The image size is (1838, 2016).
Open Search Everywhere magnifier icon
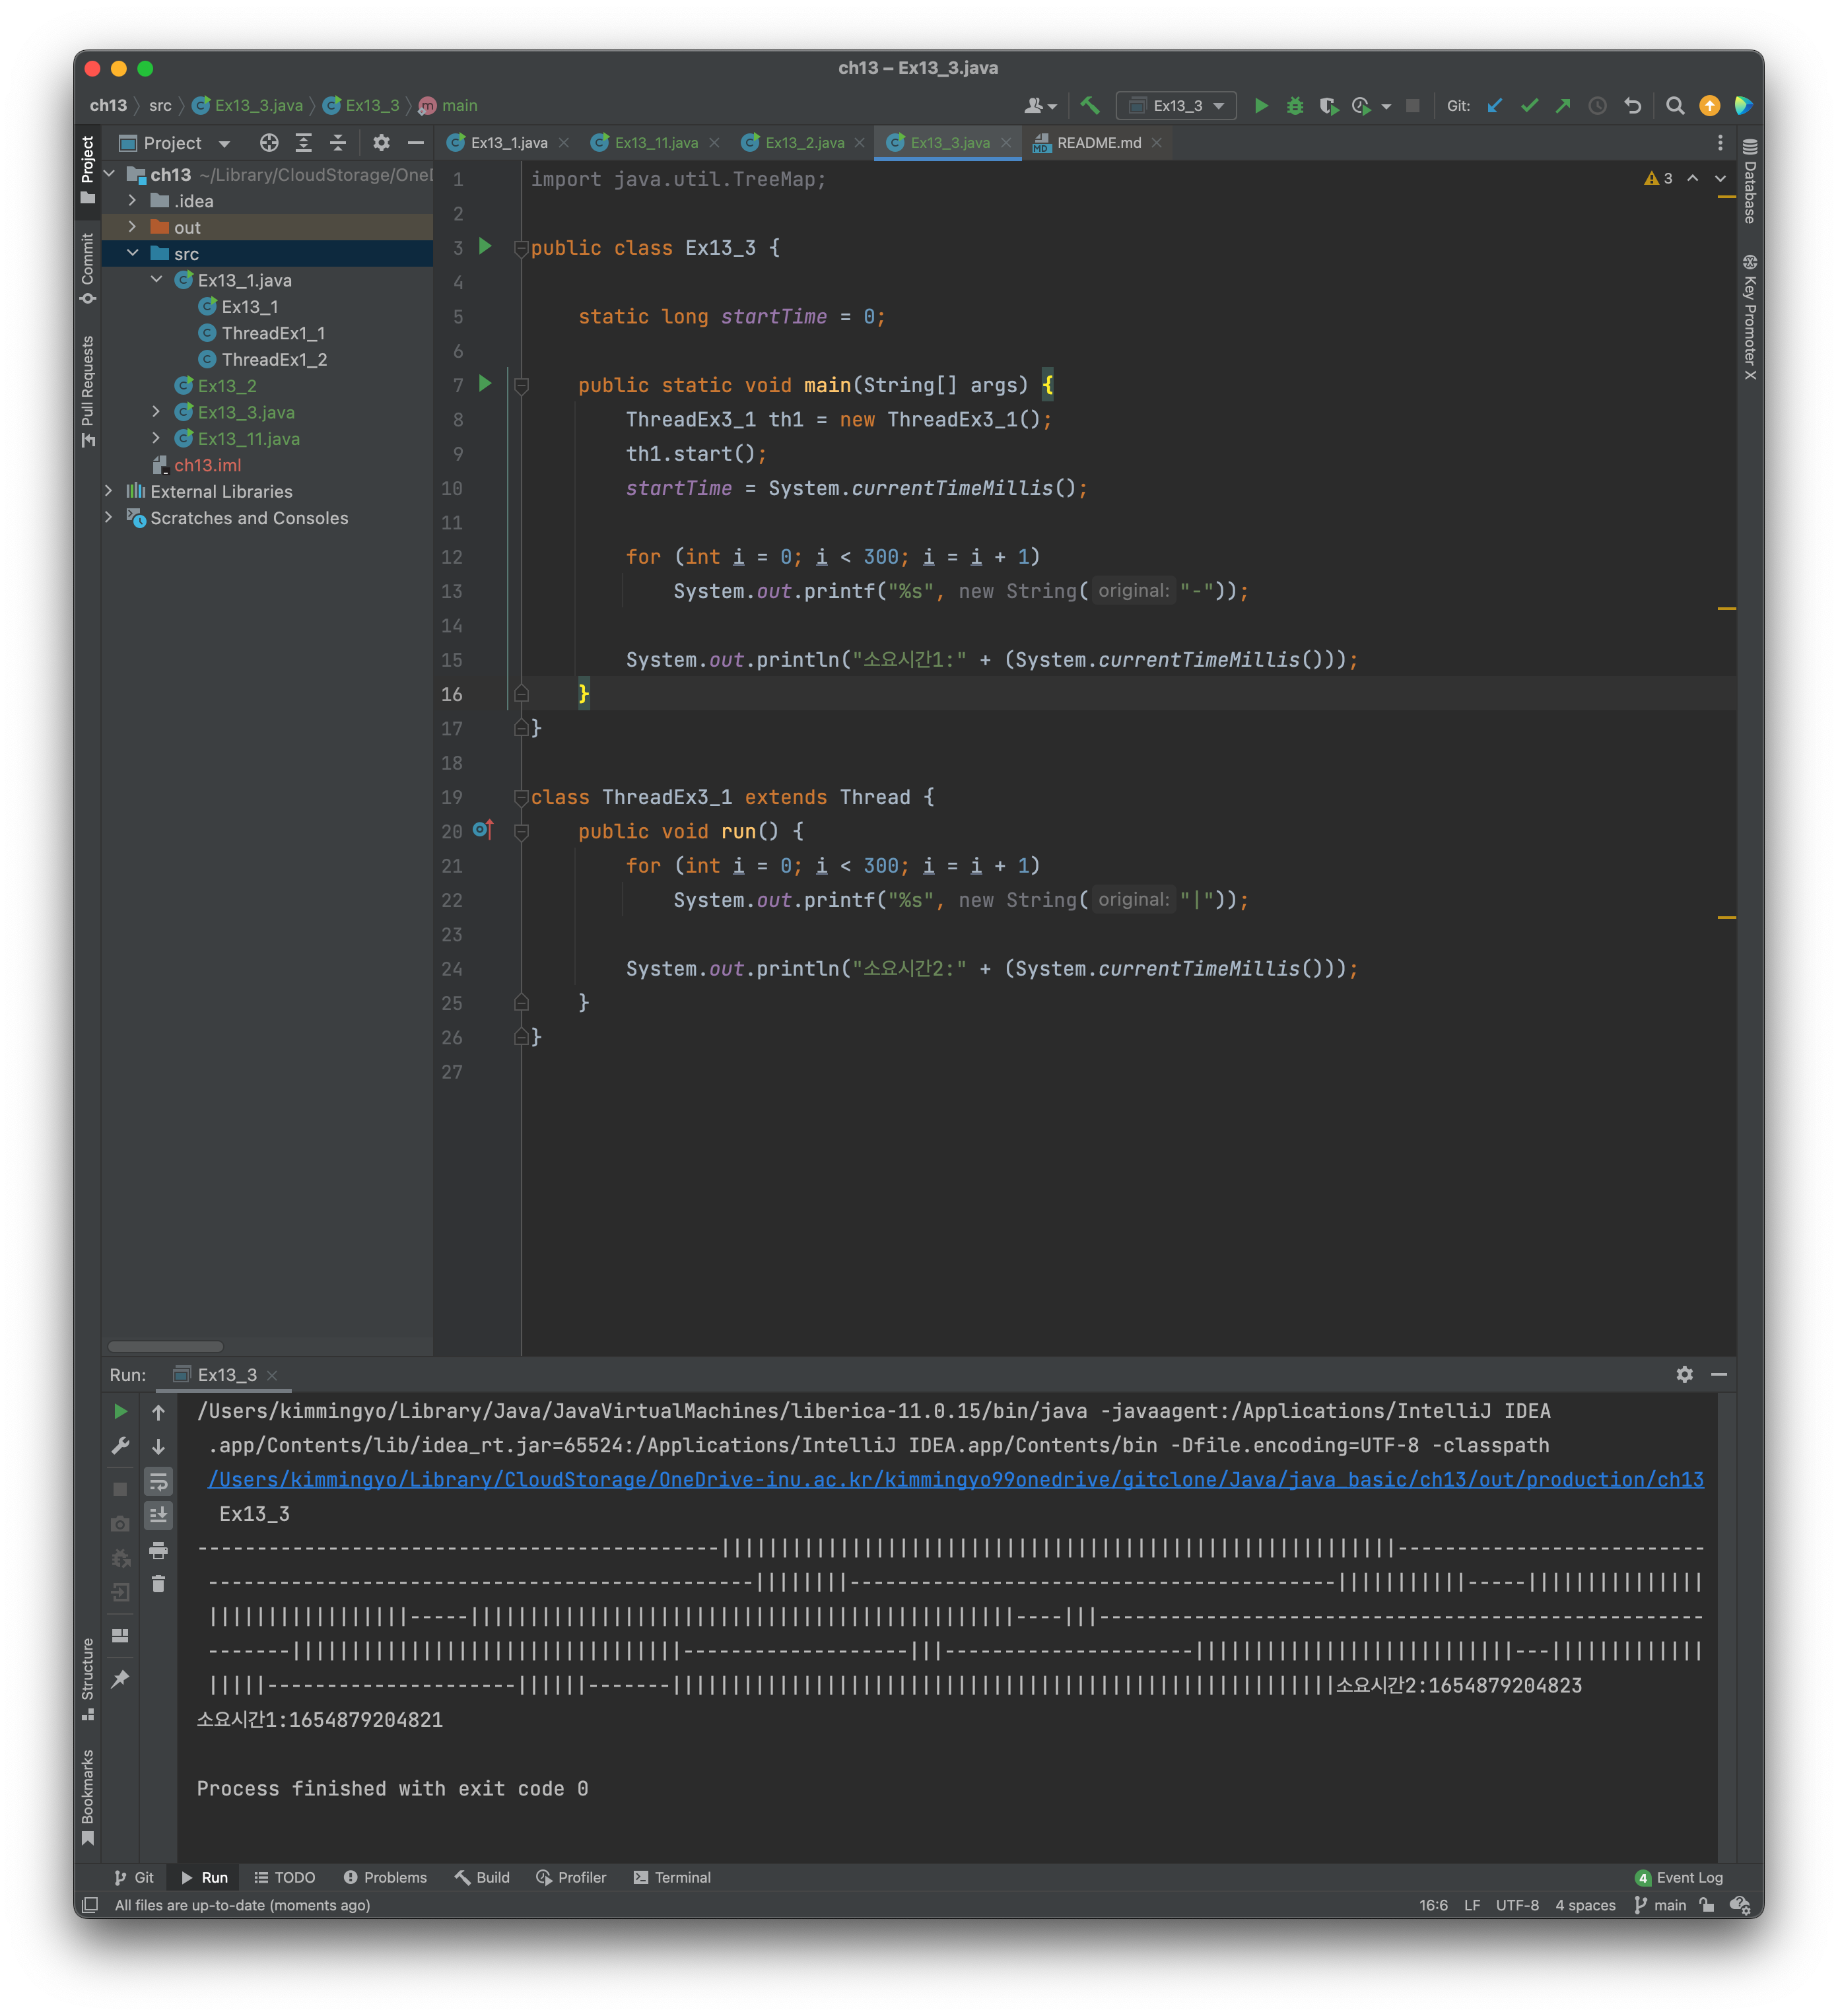pos(1675,105)
